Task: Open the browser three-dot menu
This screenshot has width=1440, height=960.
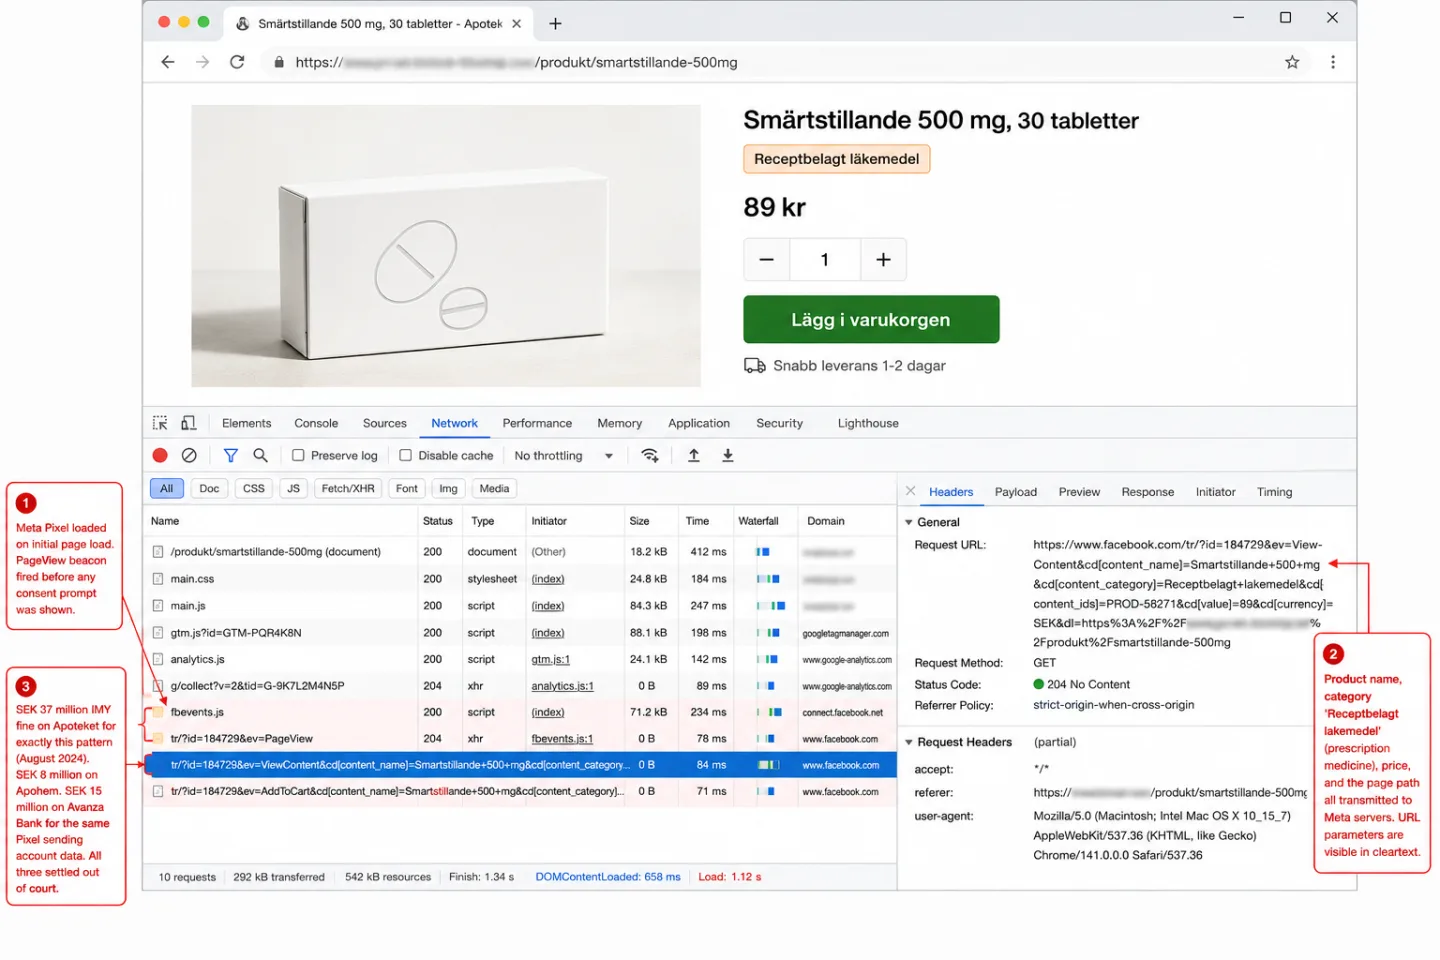Action: pyautogui.click(x=1332, y=62)
